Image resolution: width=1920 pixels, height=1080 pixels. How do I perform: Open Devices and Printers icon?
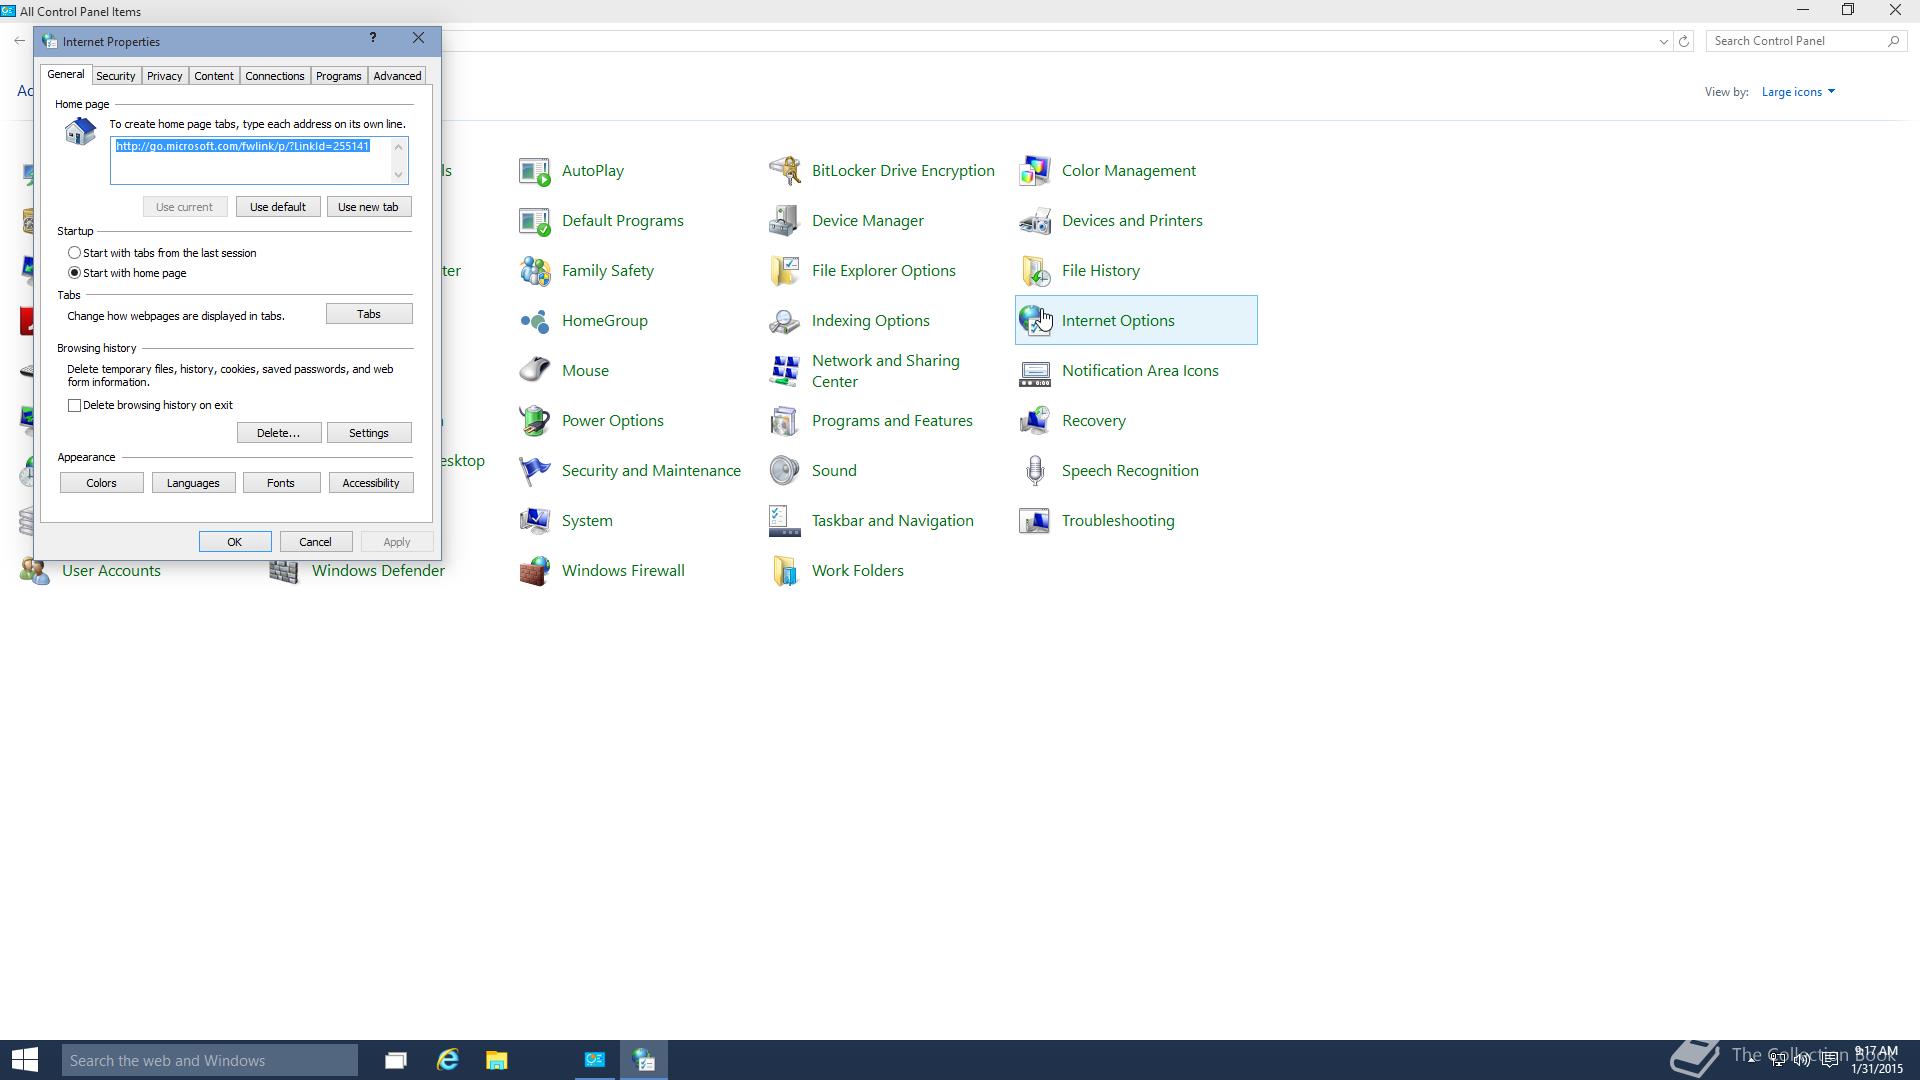tap(1035, 221)
